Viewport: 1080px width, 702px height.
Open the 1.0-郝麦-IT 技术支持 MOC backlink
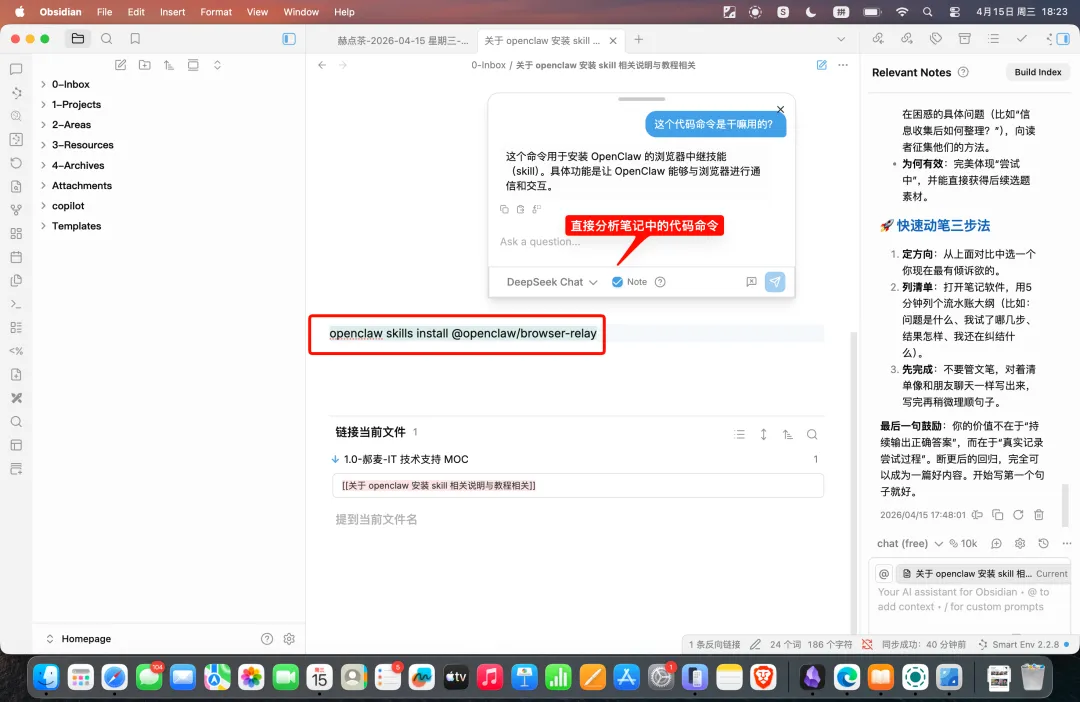[x=406, y=459]
